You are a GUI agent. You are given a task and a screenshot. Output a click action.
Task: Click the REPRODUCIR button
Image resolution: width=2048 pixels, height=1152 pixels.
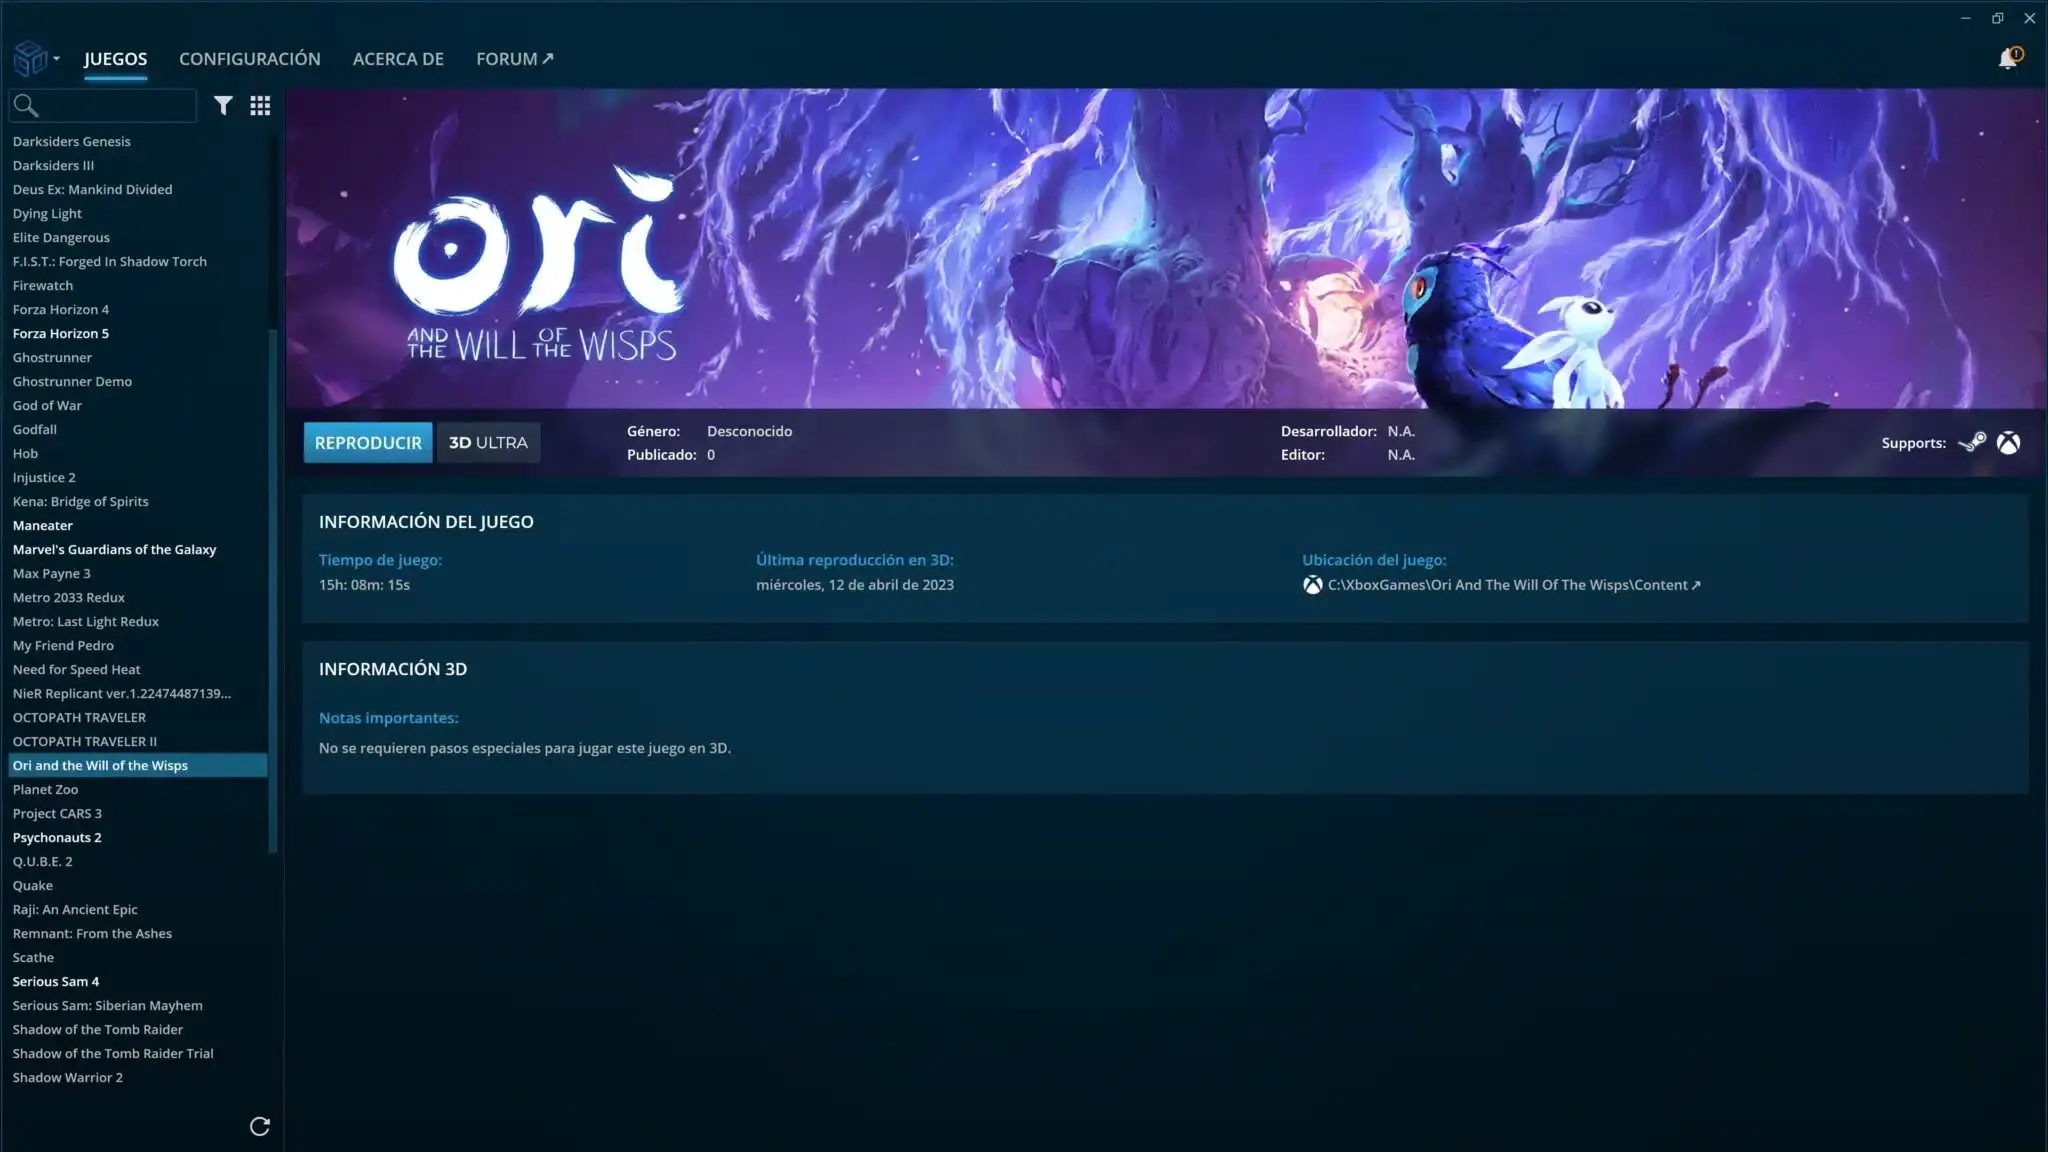coord(368,443)
